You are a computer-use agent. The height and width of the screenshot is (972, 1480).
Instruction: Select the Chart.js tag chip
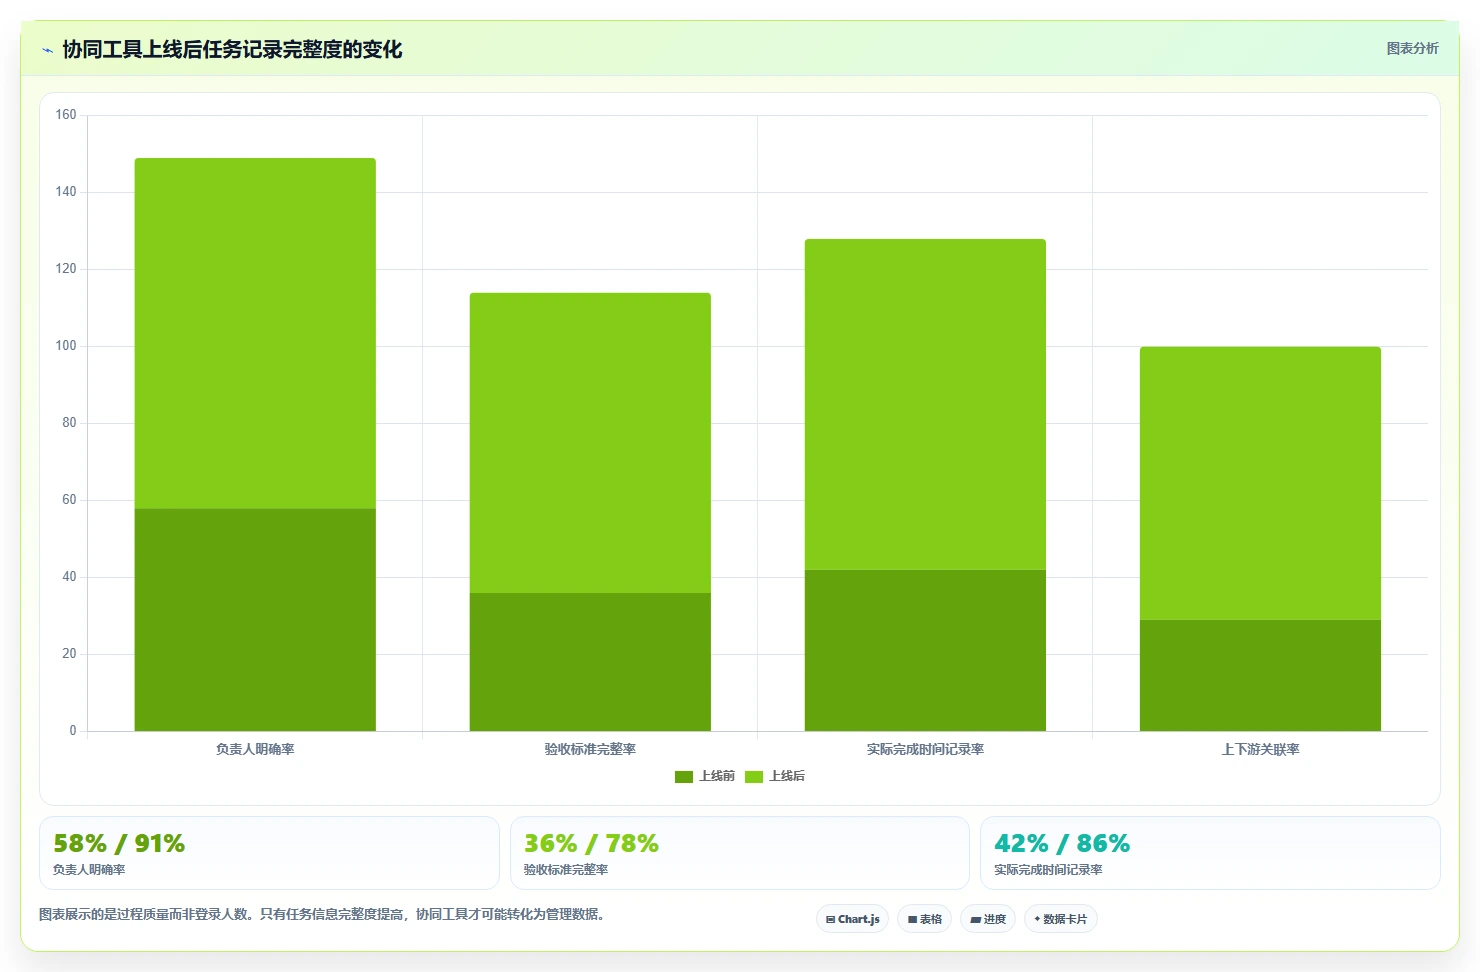coord(852,919)
